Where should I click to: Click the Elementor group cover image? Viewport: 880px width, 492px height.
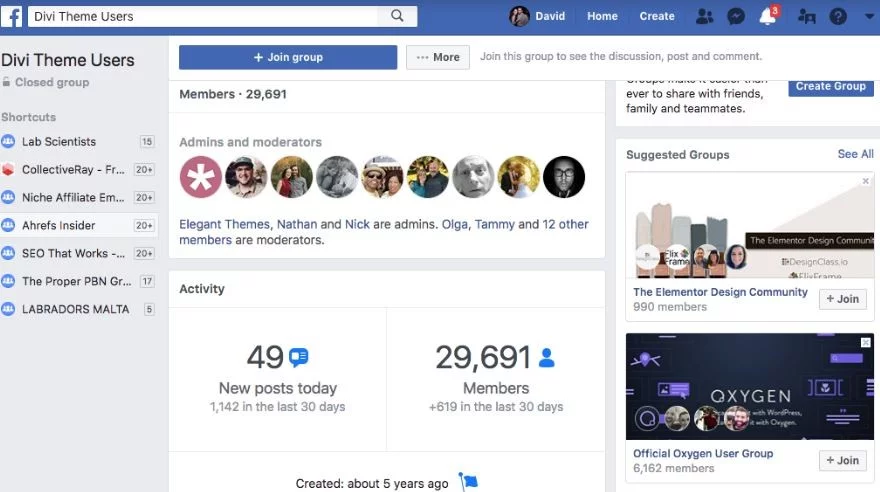pos(750,225)
